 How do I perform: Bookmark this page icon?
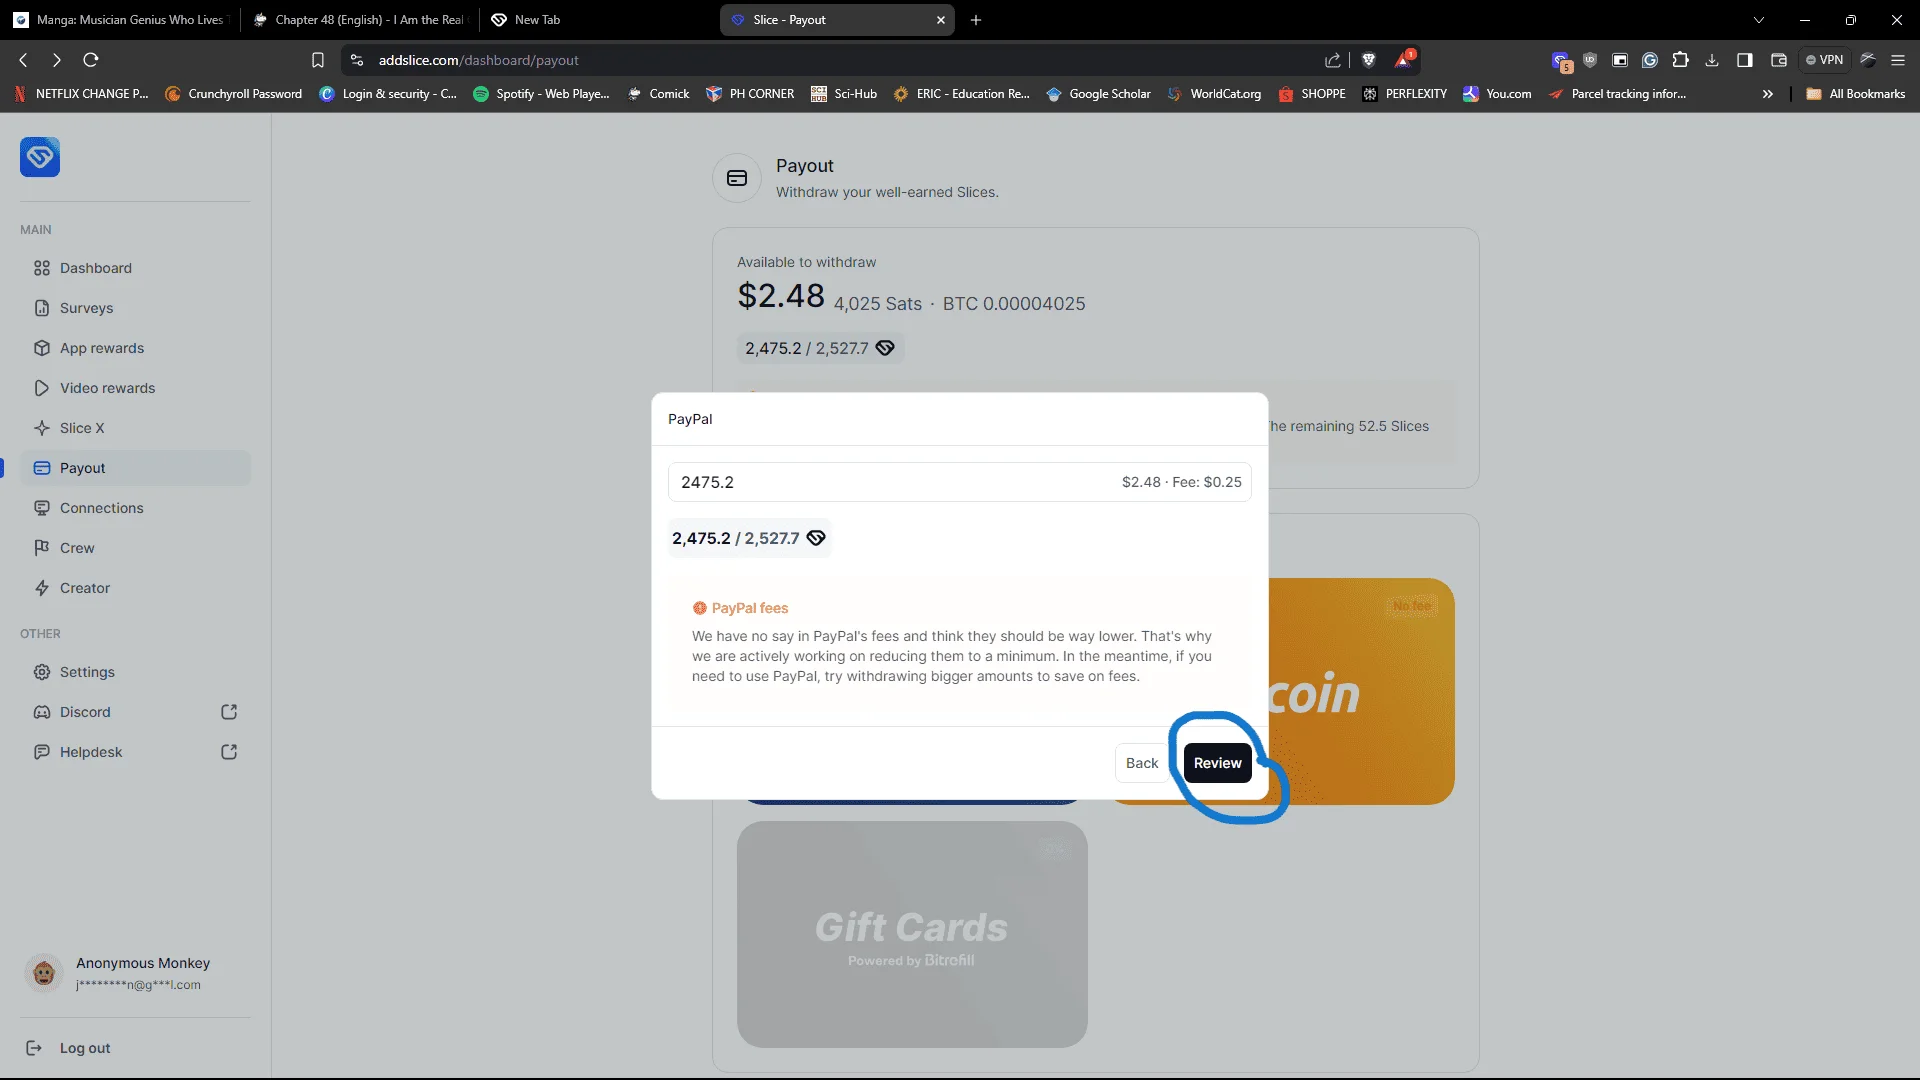[x=318, y=60]
